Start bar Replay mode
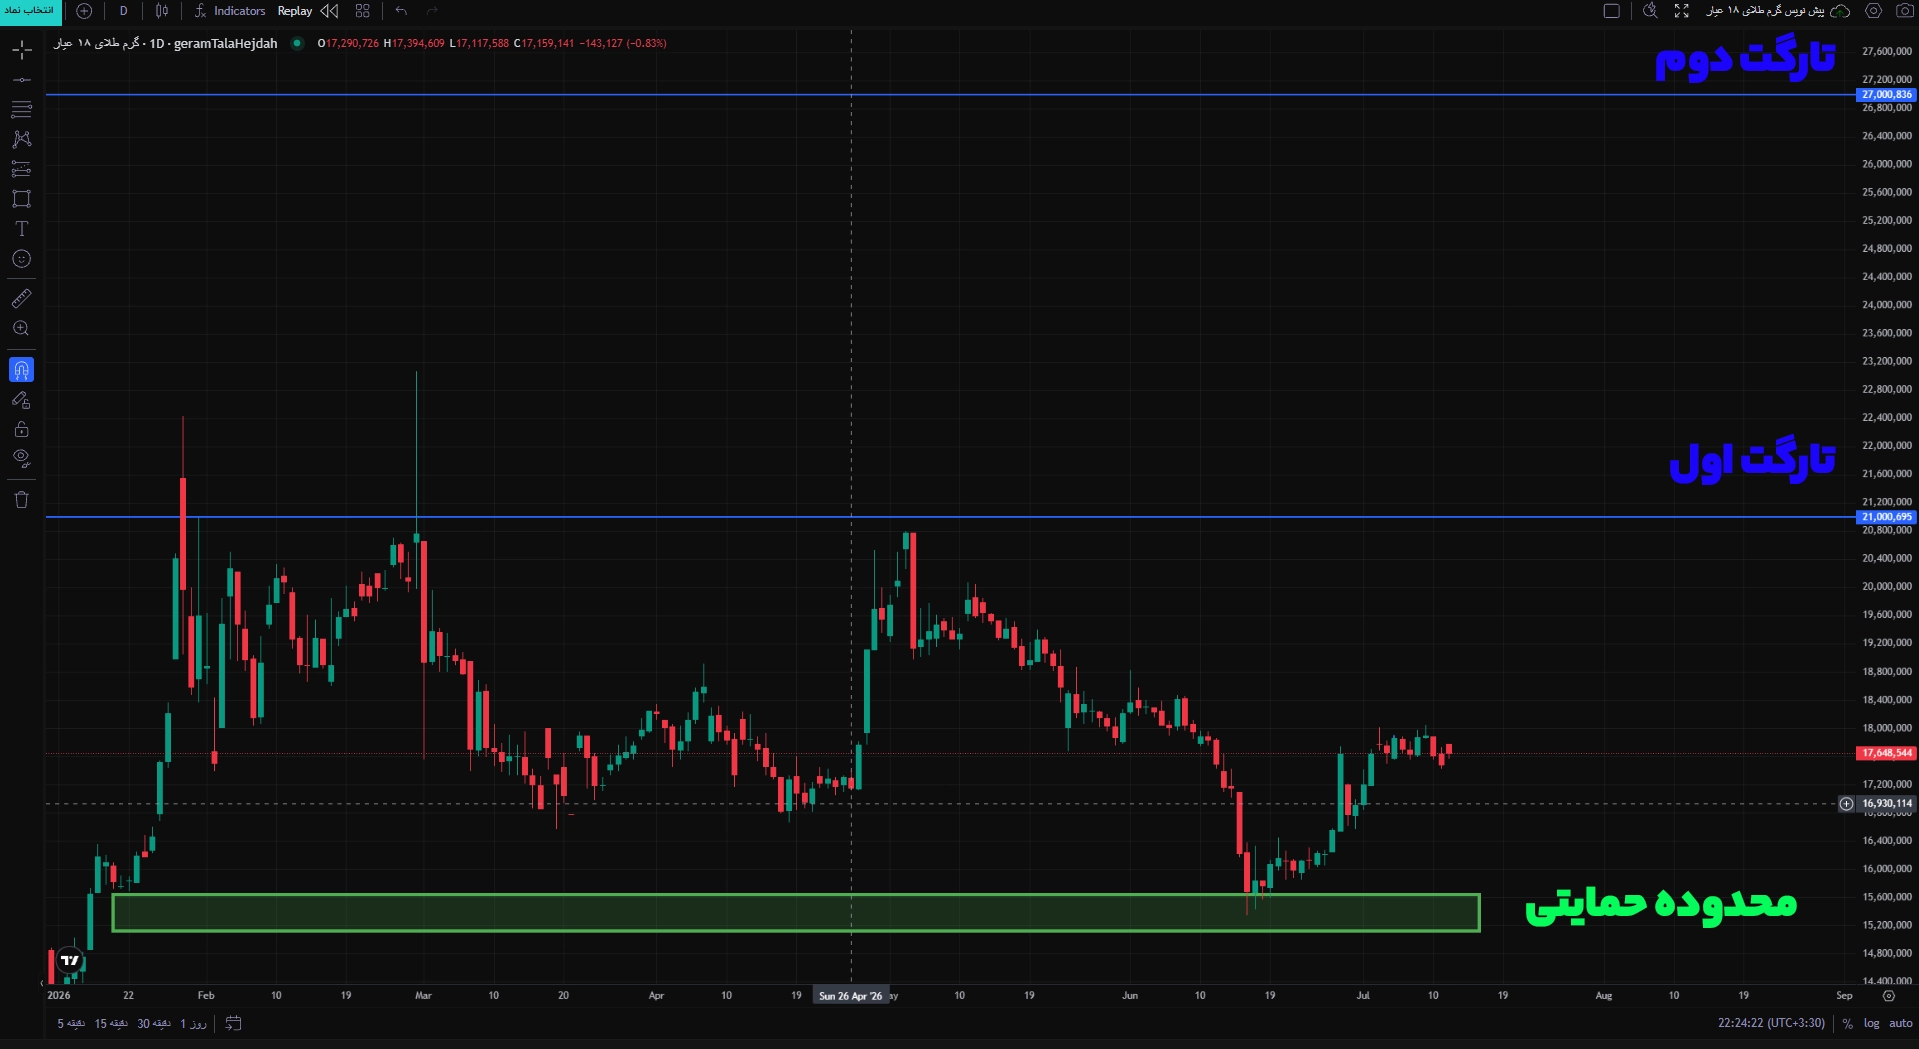1919x1049 pixels. (295, 11)
